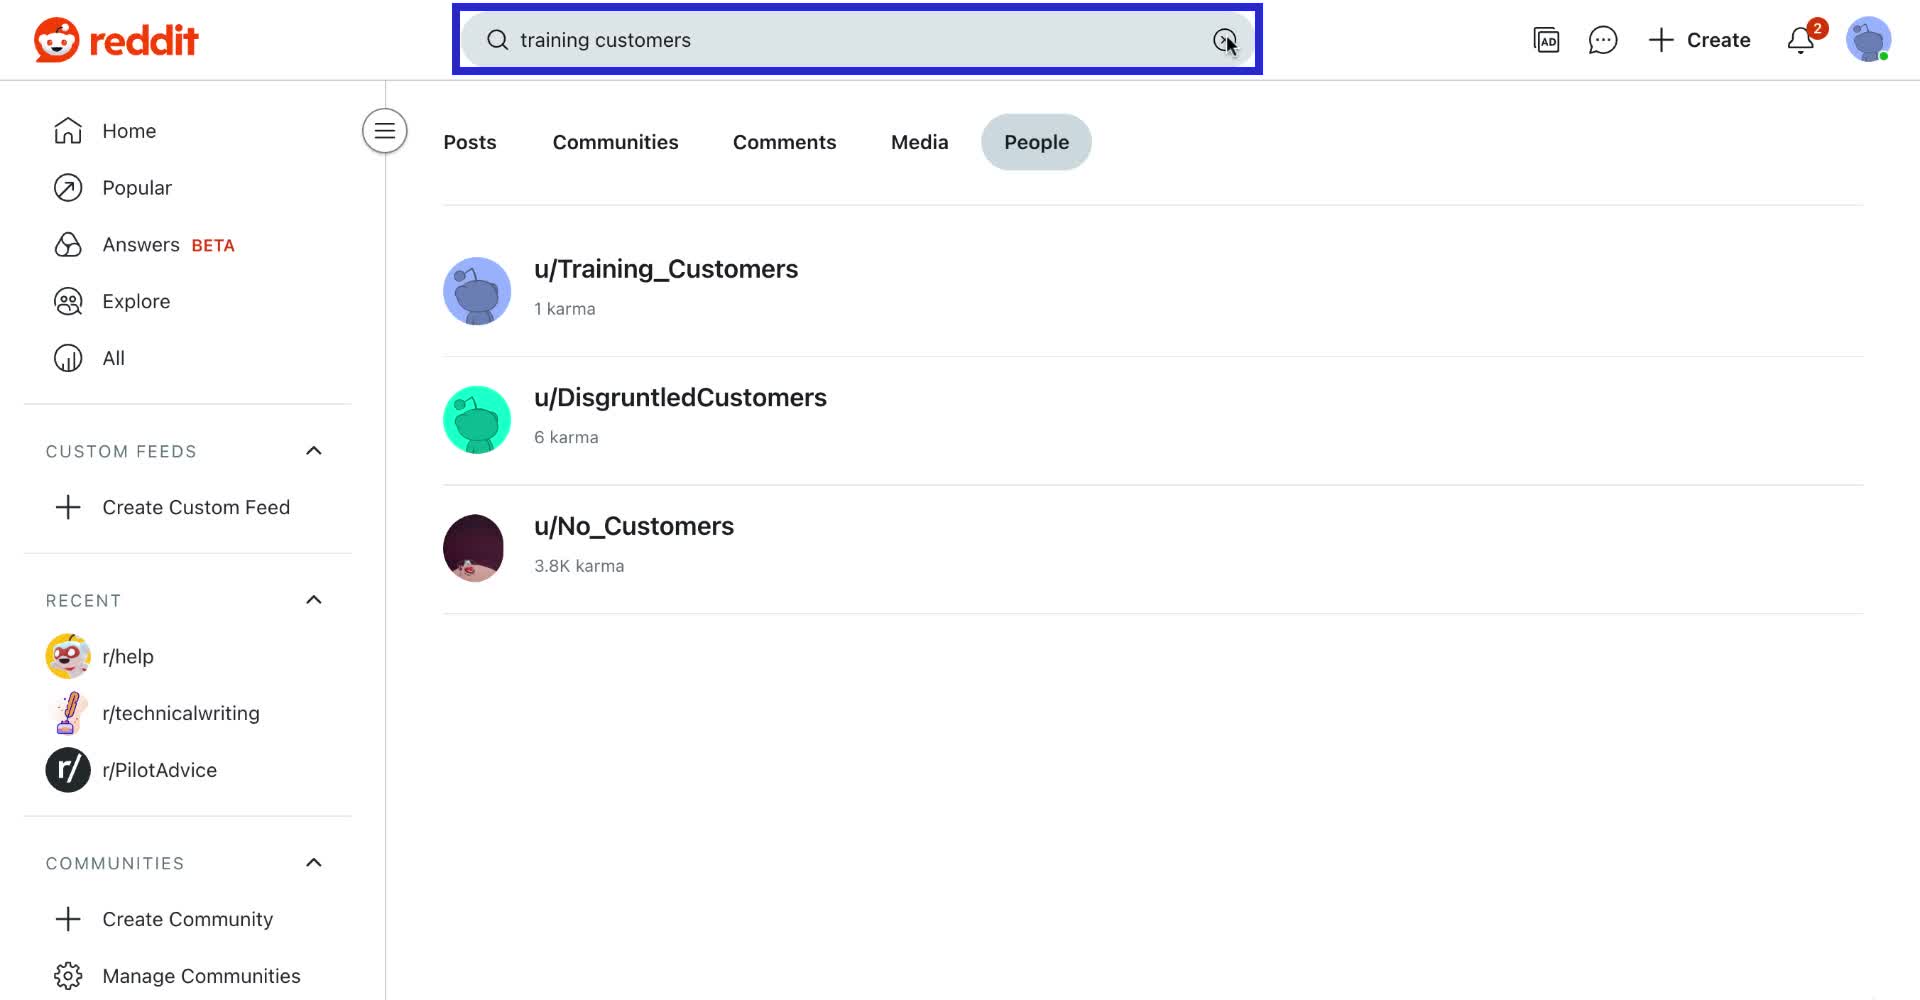Click the Advertise icon in the header
1920x1000 pixels.
click(x=1546, y=40)
